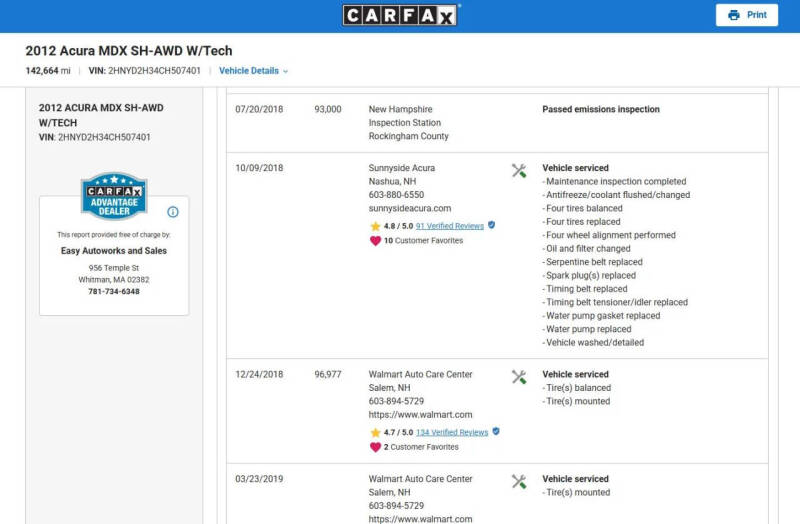Click verified shield icon after 134 Verified Reviews
800x524 pixels.
pyautogui.click(x=496, y=431)
